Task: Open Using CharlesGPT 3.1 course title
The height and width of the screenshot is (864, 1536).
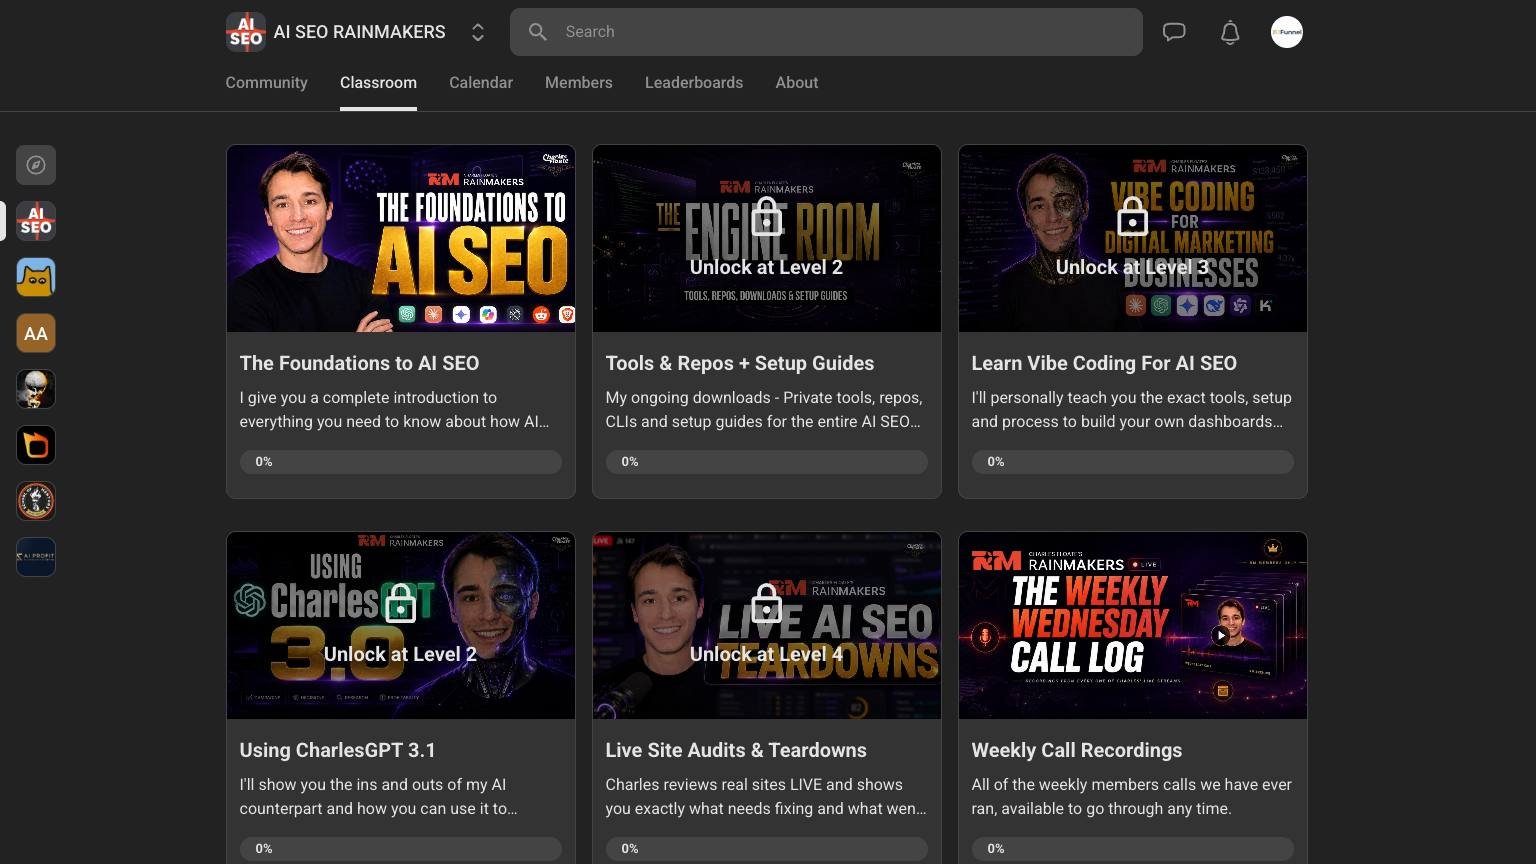Action: (338, 750)
